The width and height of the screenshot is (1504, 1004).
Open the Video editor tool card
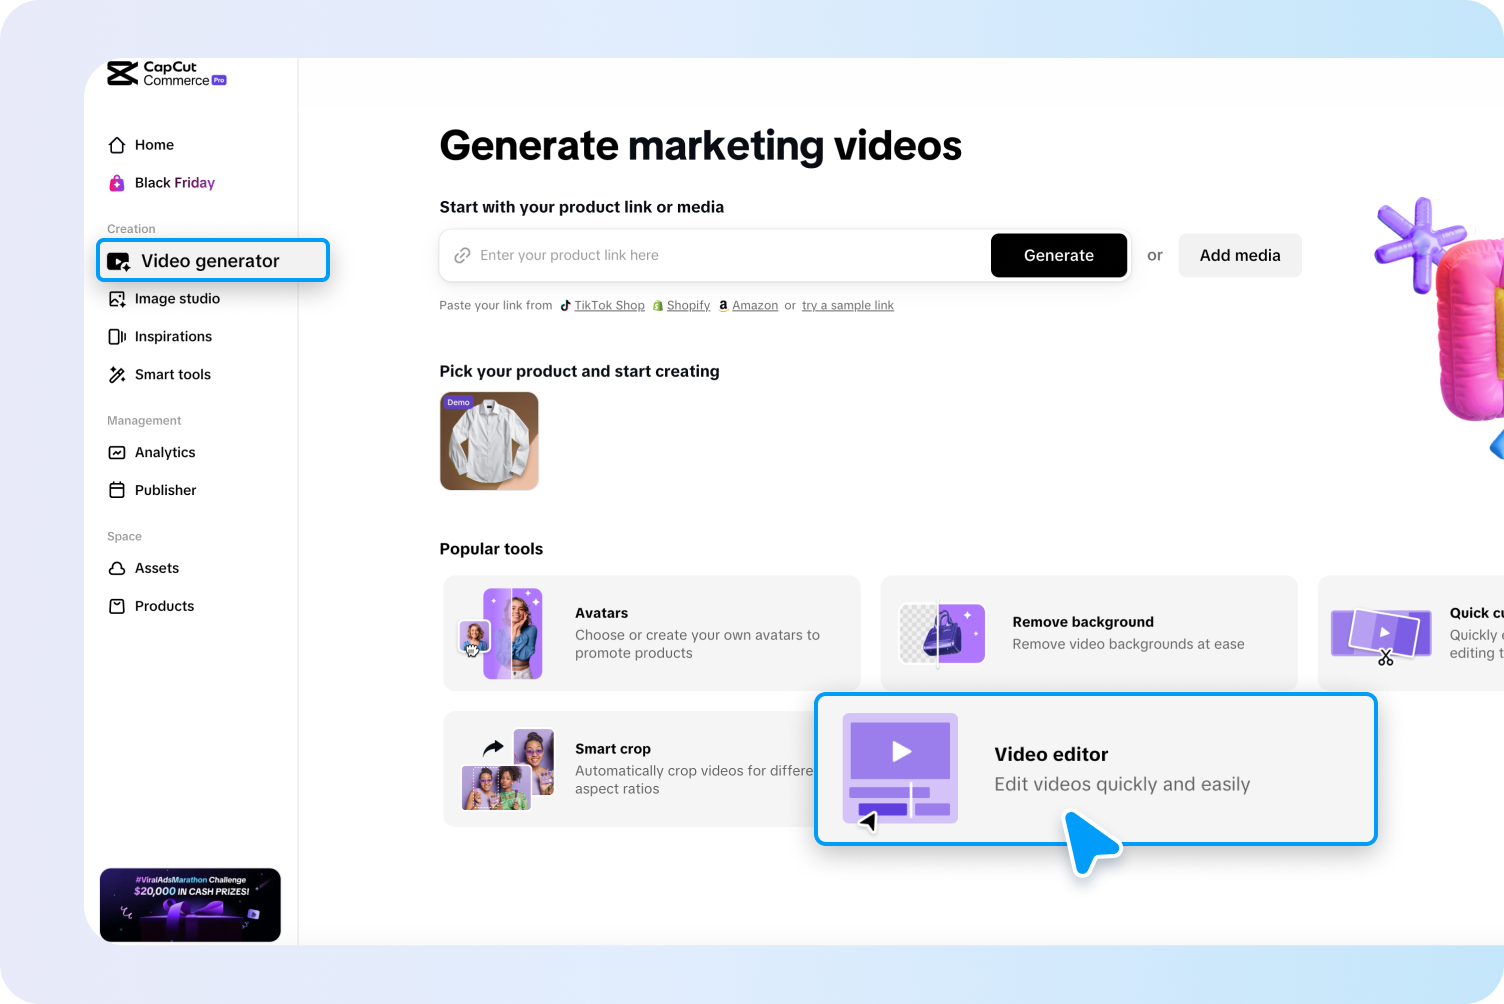click(1096, 769)
